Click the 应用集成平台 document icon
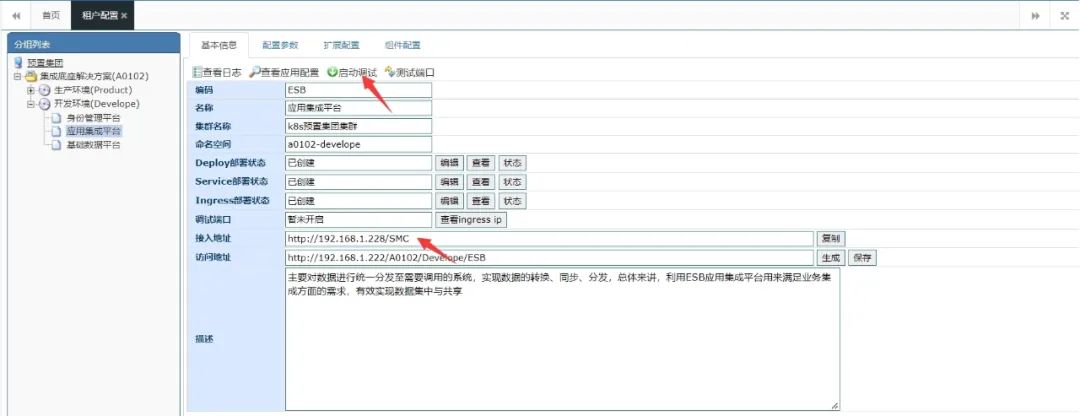 (x=56, y=131)
